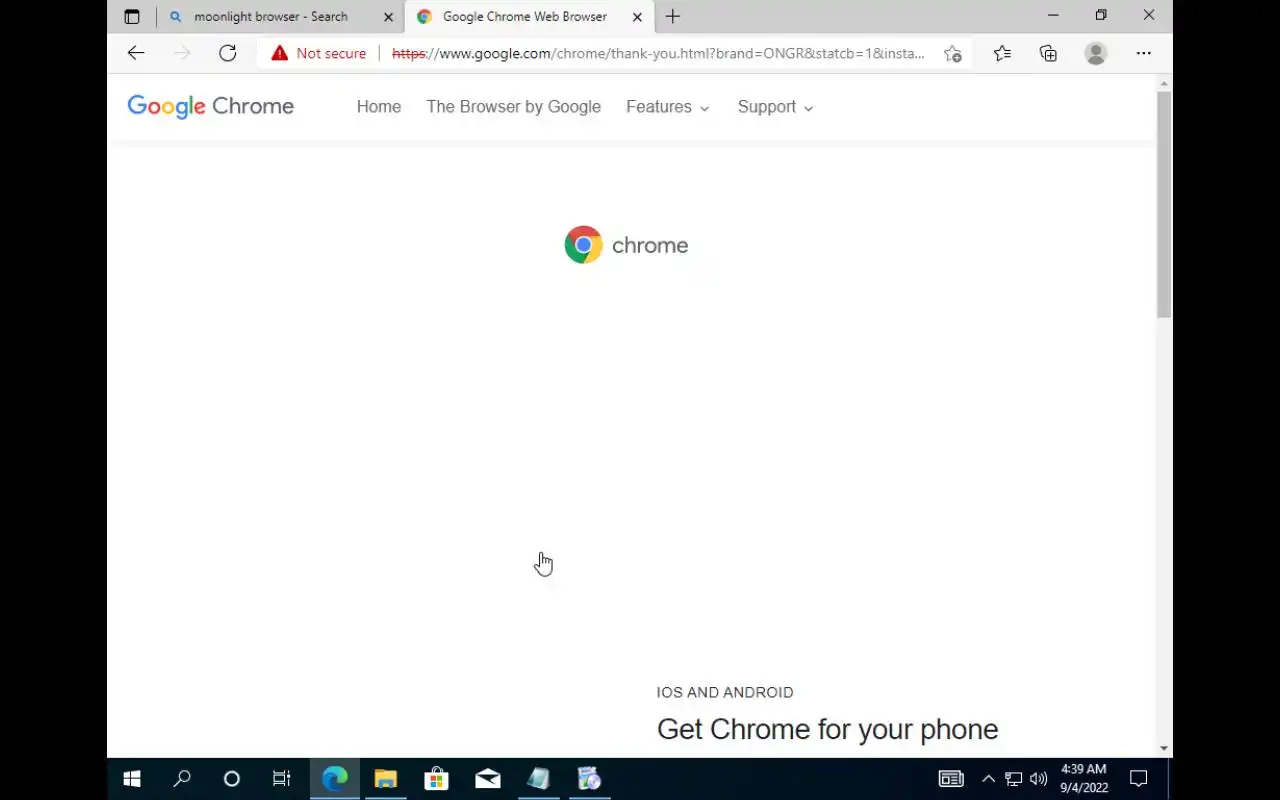Screen dimensions: 1280x800
Task: Open the Home link
Action: (379, 107)
